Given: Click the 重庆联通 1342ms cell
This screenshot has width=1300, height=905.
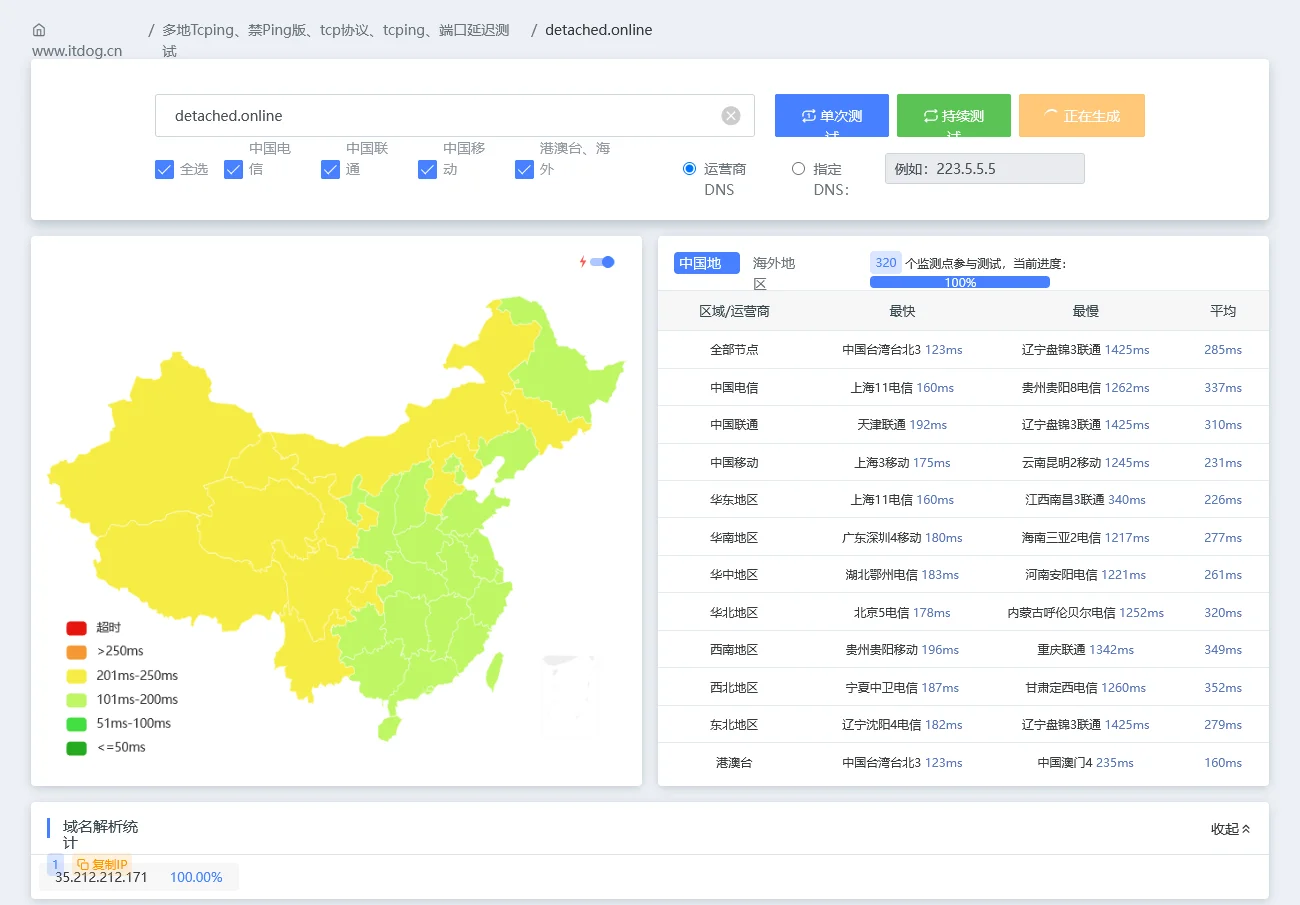Looking at the screenshot, I should pos(1086,650).
